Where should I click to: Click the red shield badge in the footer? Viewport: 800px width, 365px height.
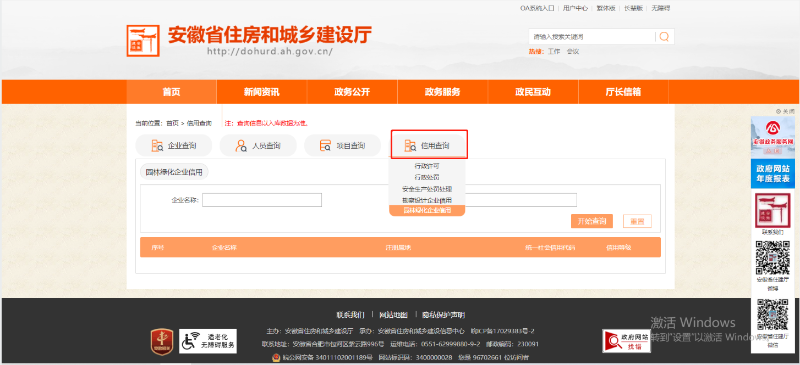tap(161, 342)
